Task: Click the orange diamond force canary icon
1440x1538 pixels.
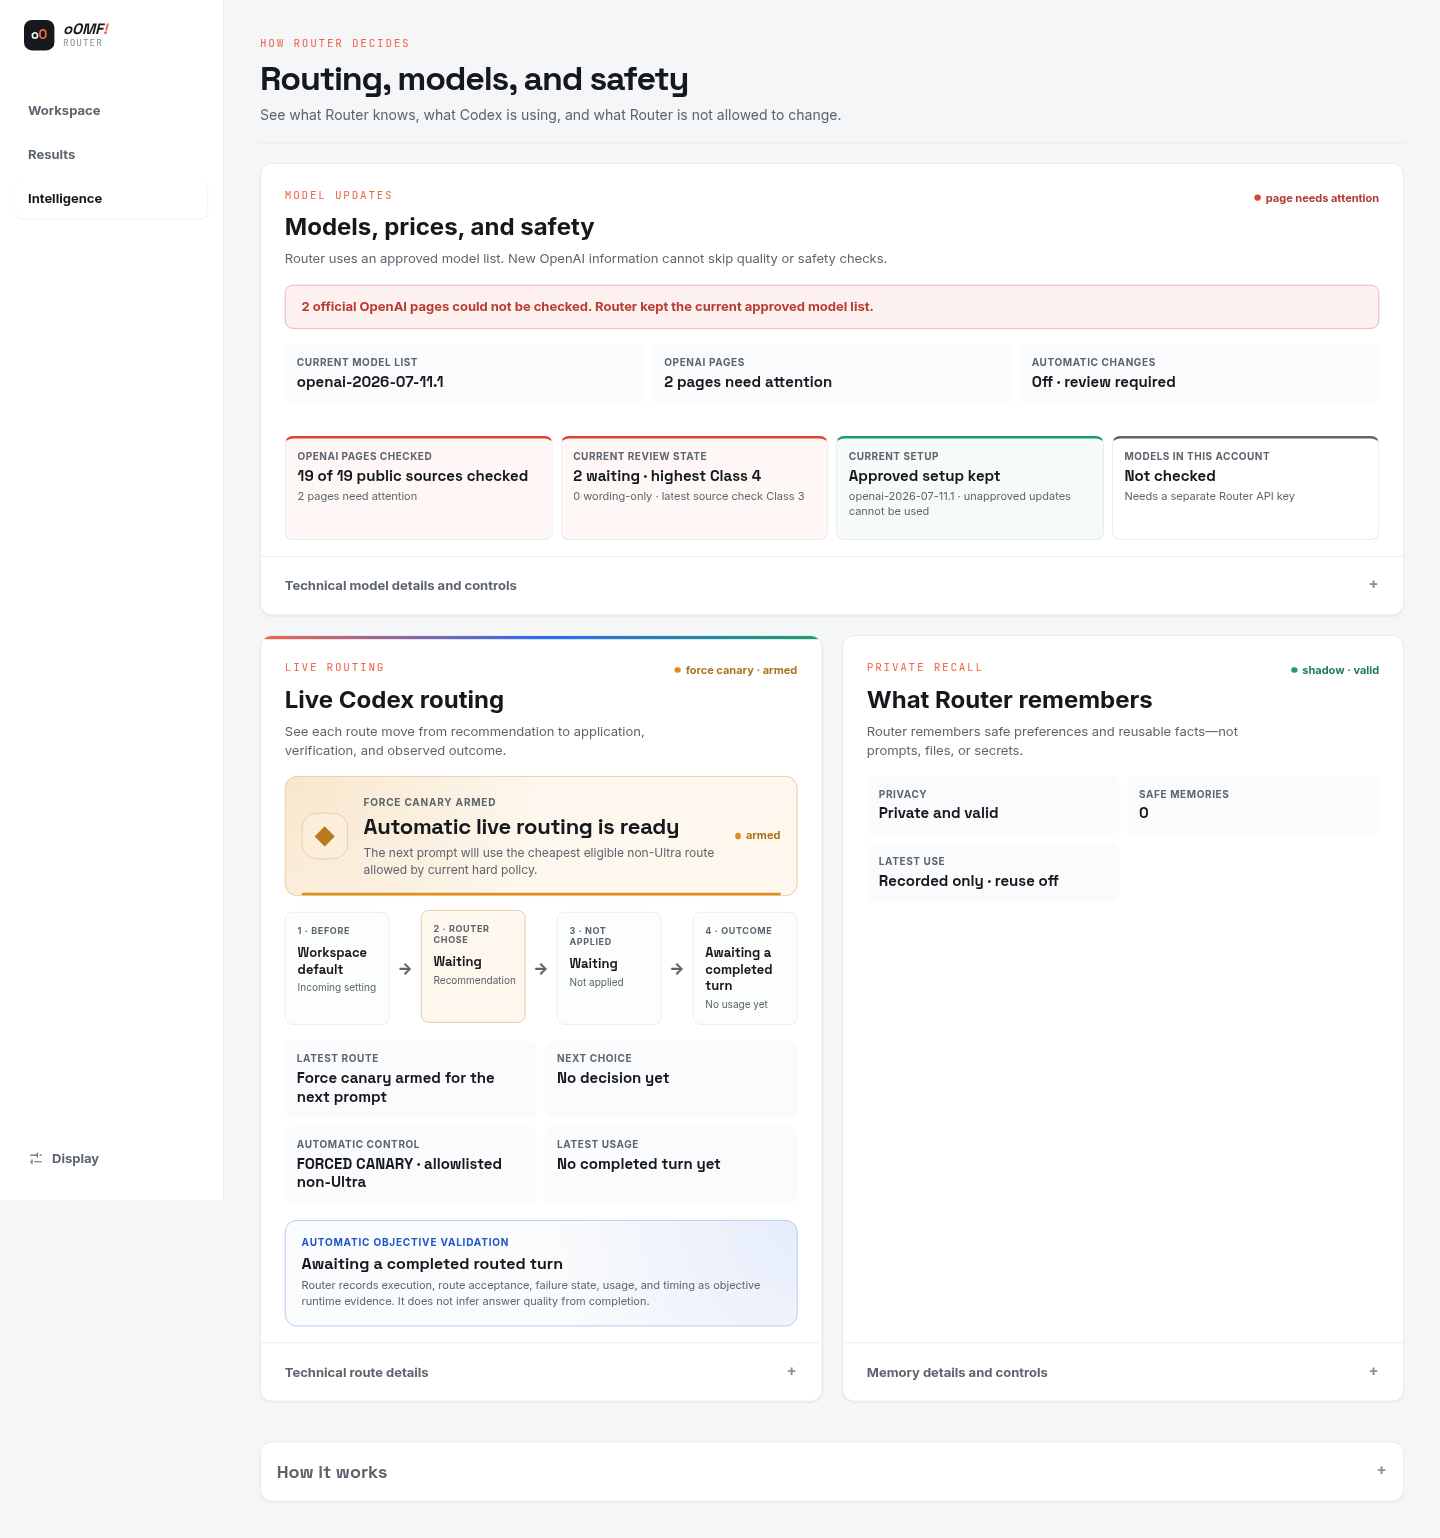Action: (325, 836)
